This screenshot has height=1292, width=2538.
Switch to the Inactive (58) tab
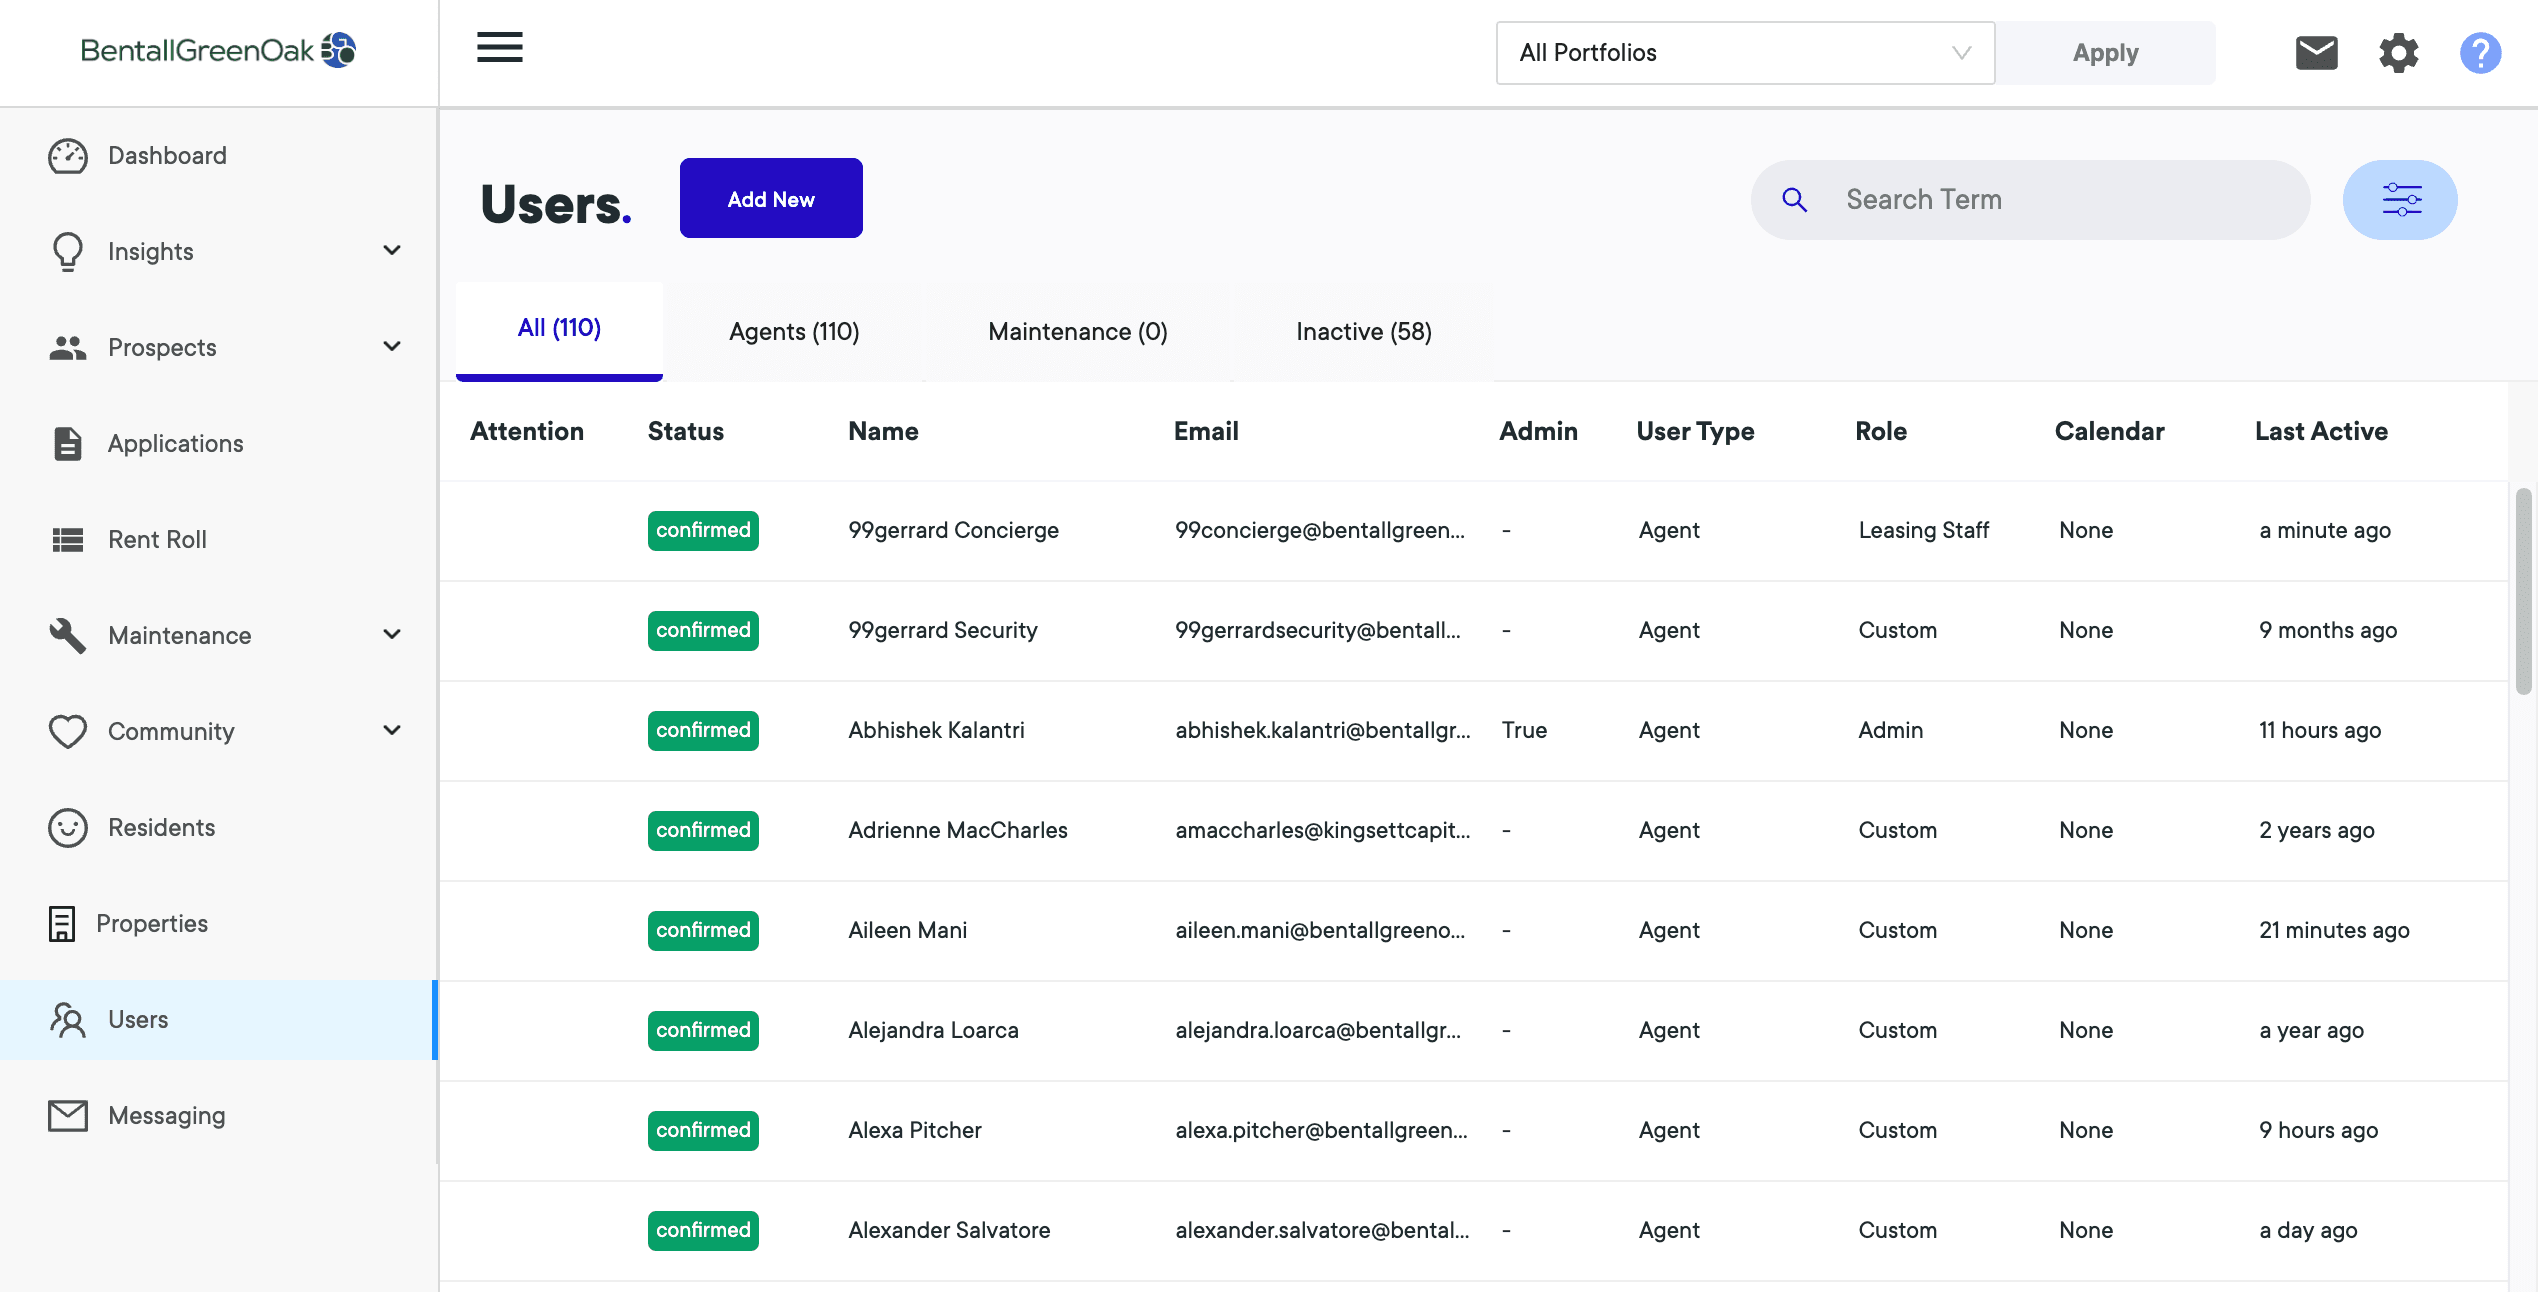(x=1364, y=331)
